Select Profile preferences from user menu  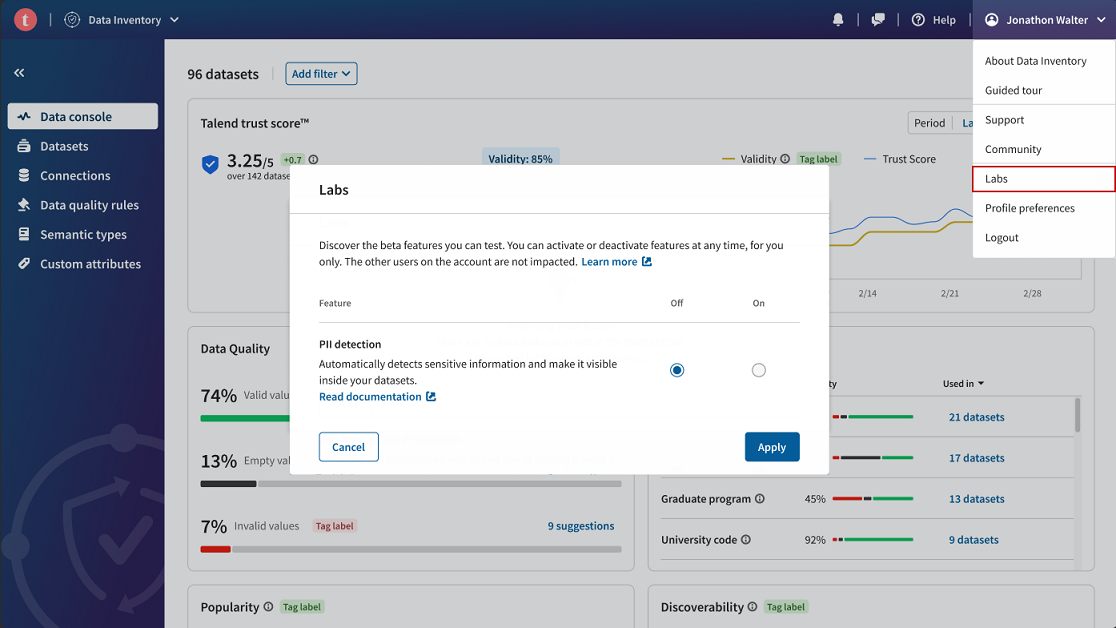[x=1029, y=208]
